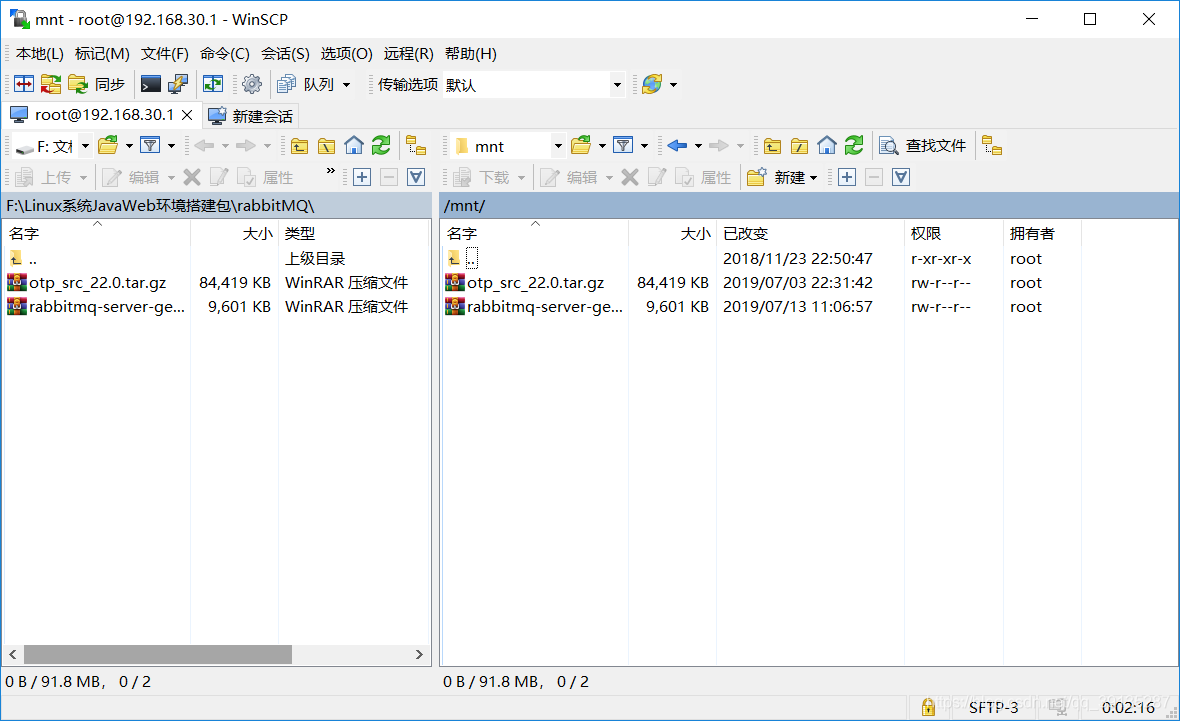Expand the 新建 dropdown arrow

(814, 178)
